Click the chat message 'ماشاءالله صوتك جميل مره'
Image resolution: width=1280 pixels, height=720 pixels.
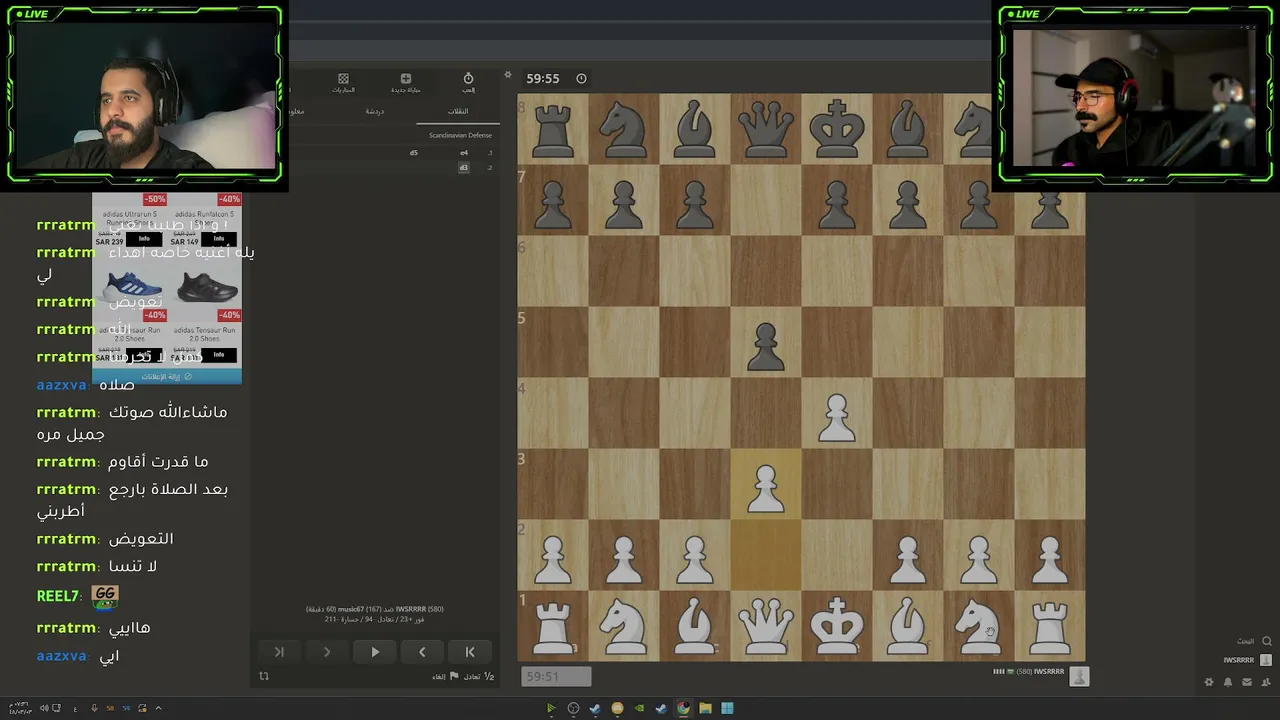(132, 423)
